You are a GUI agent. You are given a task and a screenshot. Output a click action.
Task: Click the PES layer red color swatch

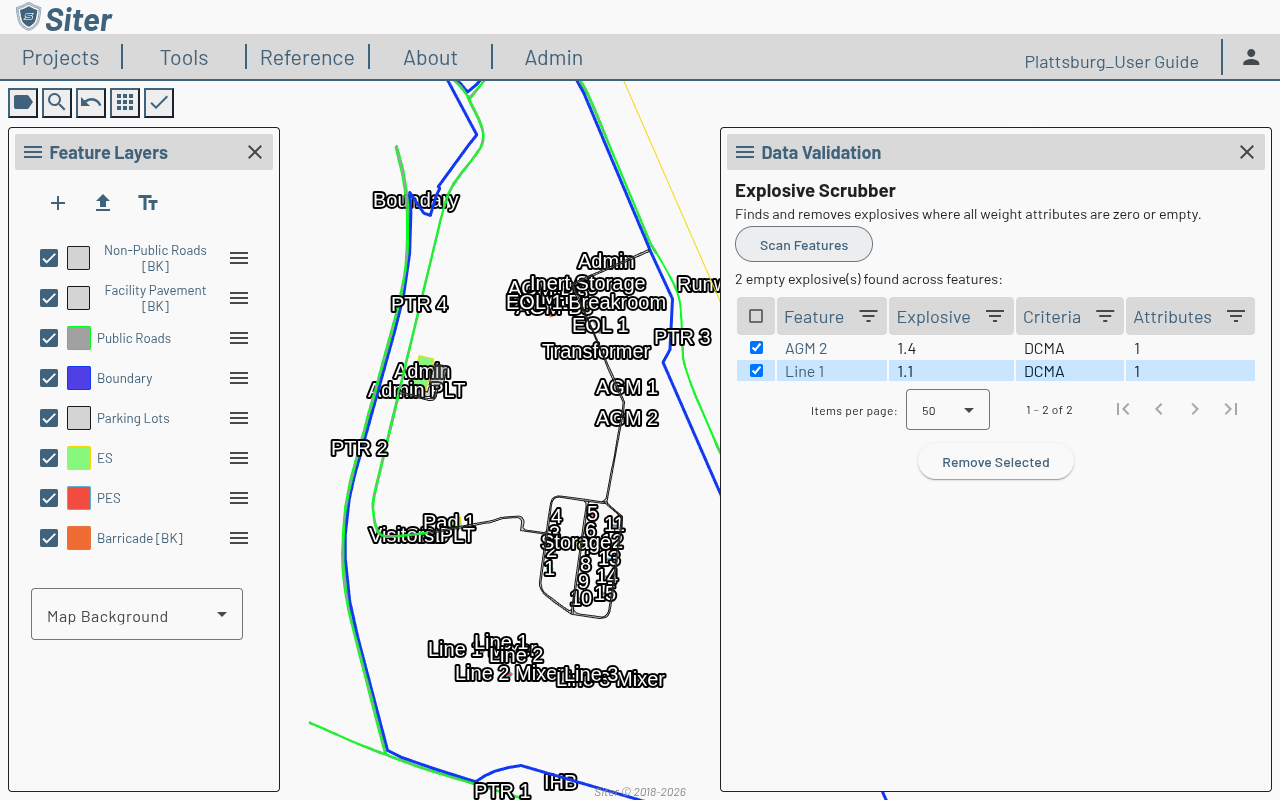click(x=79, y=498)
